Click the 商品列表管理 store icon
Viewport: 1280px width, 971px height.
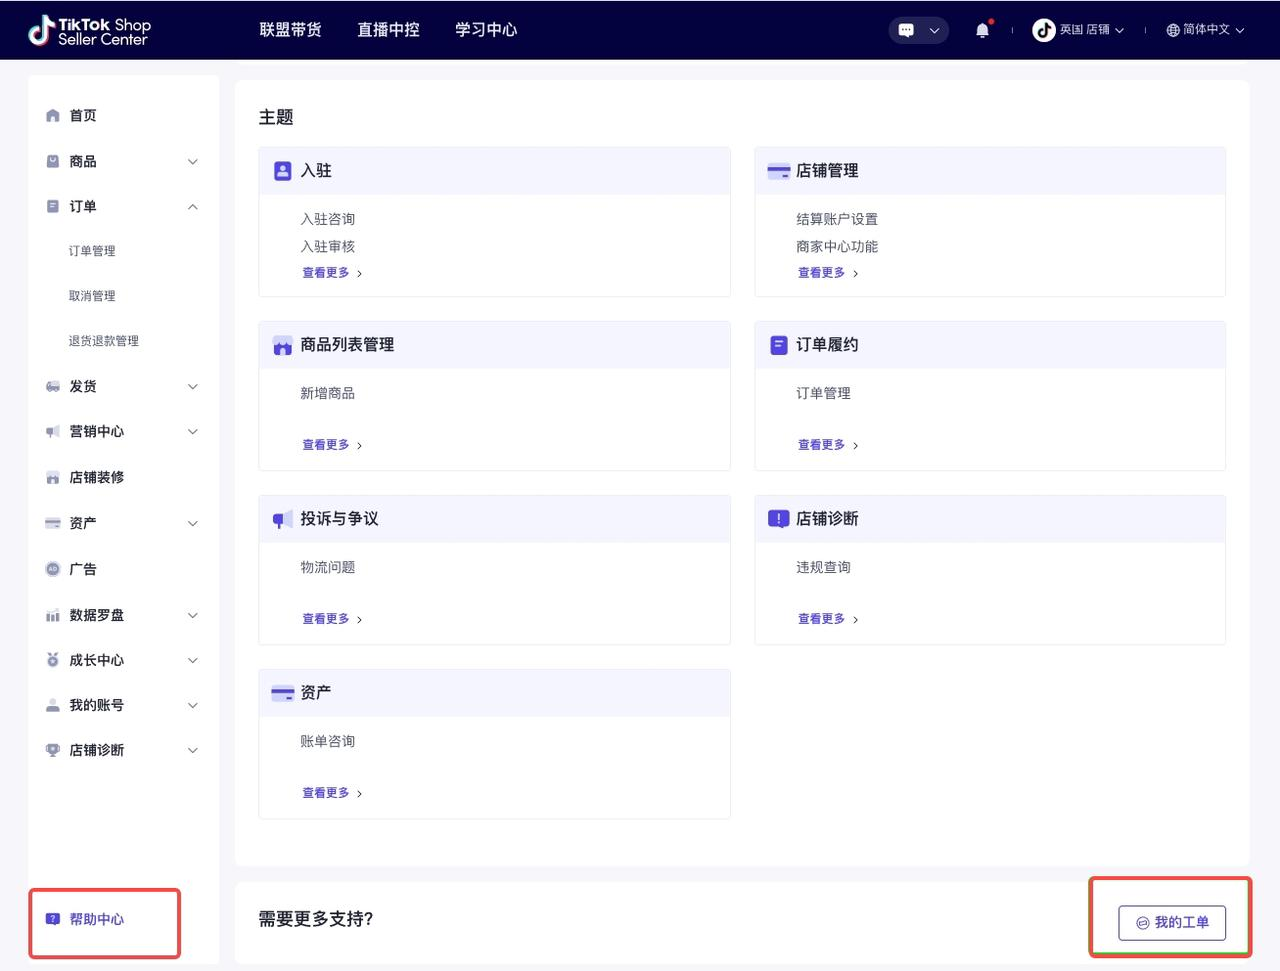point(283,345)
